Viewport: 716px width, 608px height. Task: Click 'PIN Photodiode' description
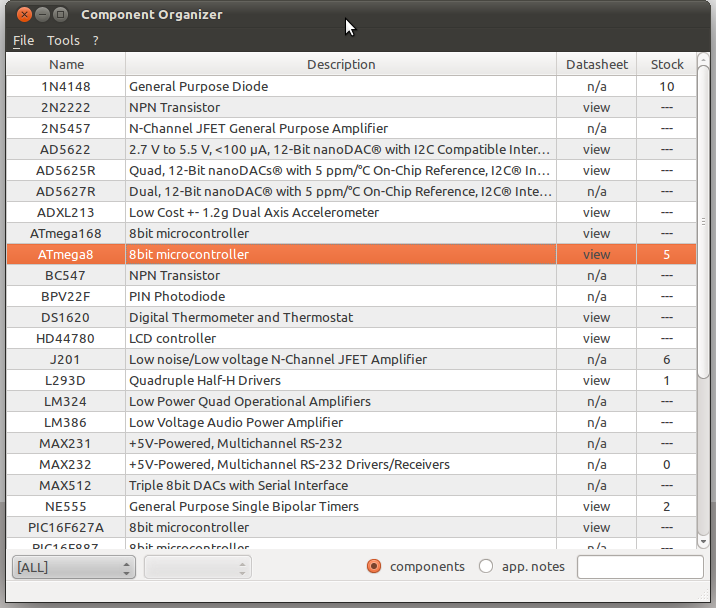pyautogui.click(x=177, y=297)
